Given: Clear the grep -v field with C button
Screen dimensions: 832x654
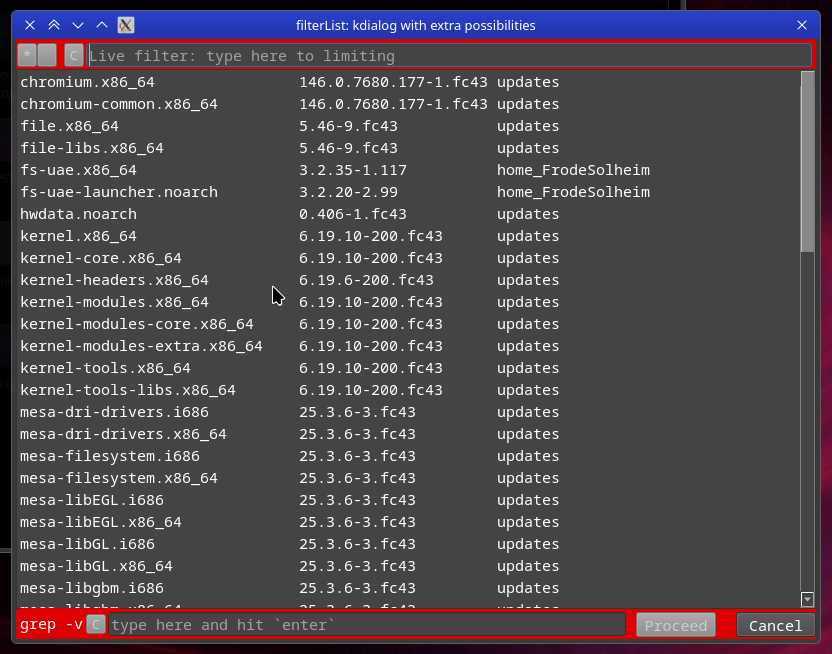Looking at the screenshot, I should pos(95,625).
